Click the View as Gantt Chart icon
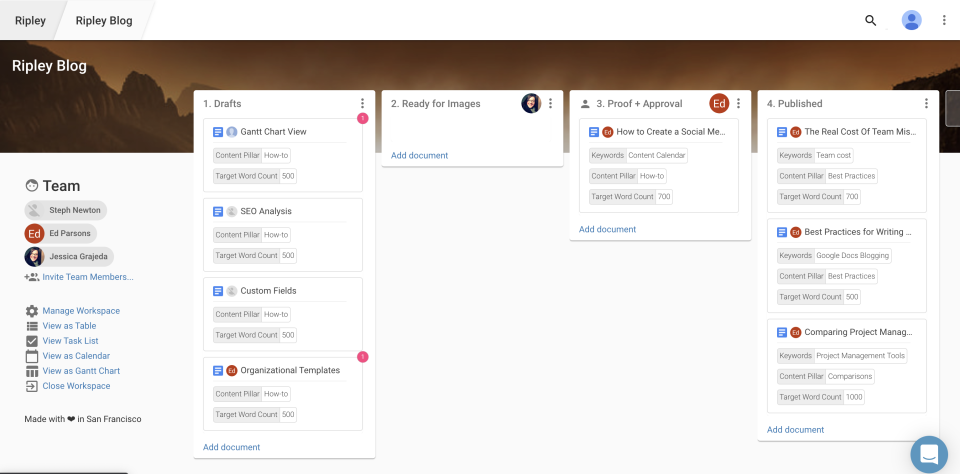Screen dimensions: 960x474 point(32,371)
